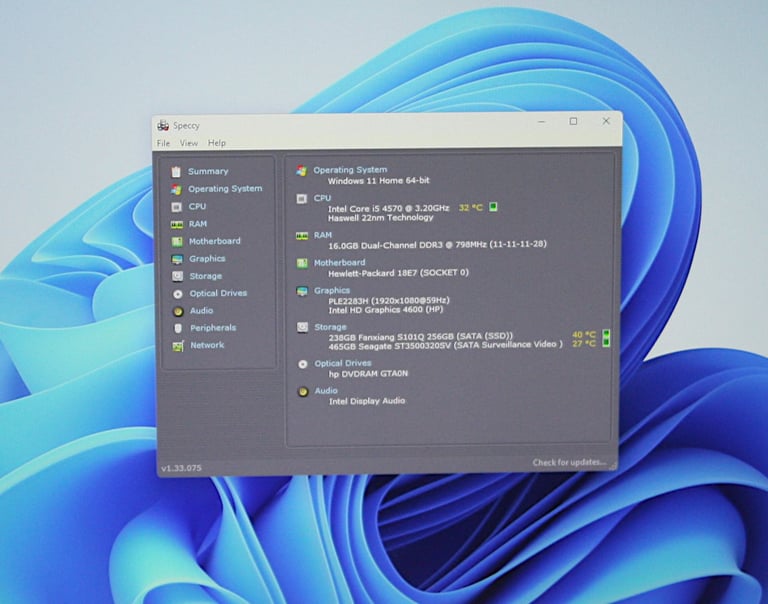Click the Optical Drives disc icon in sidebar

[178, 294]
